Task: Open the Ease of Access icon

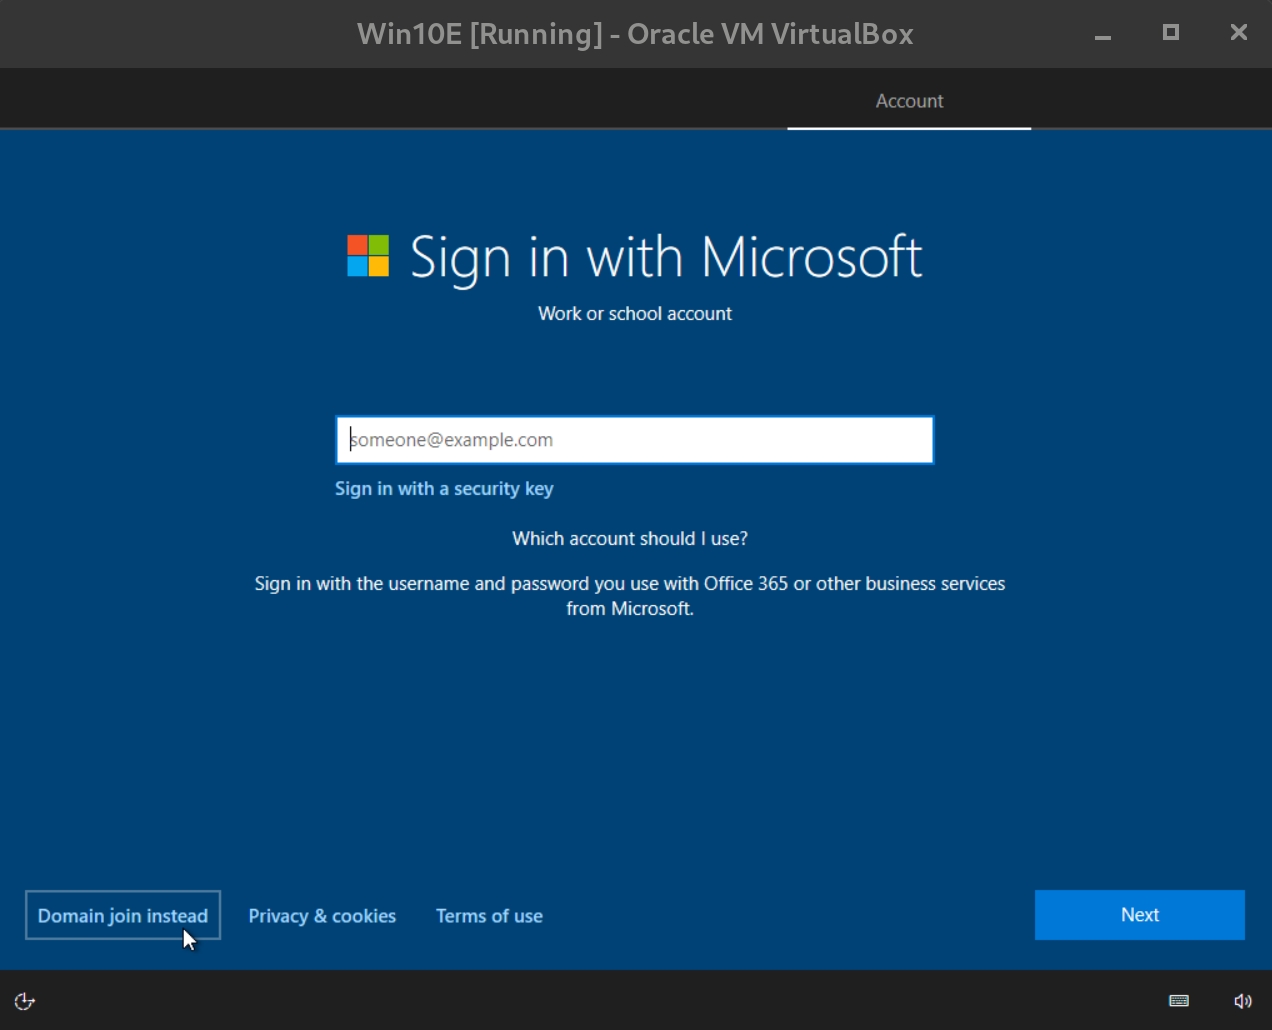Action: point(25,1001)
